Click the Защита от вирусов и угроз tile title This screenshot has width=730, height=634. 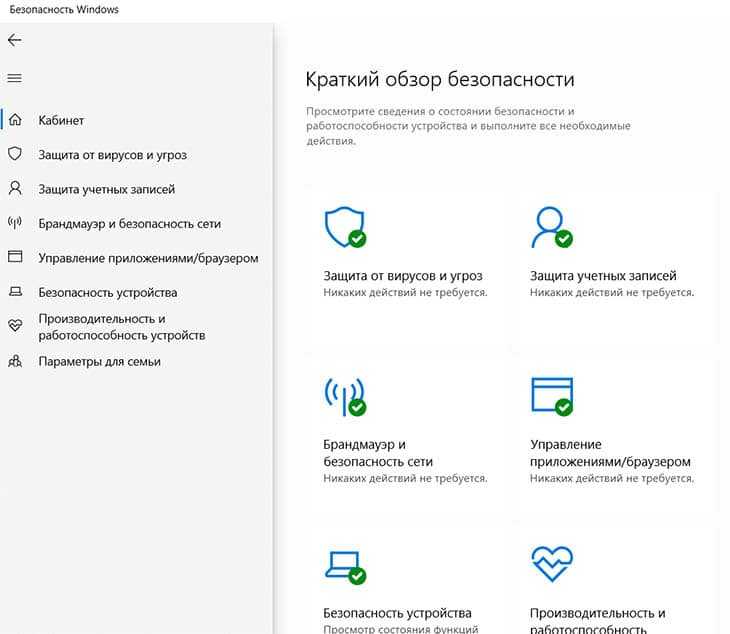pos(403,276)
